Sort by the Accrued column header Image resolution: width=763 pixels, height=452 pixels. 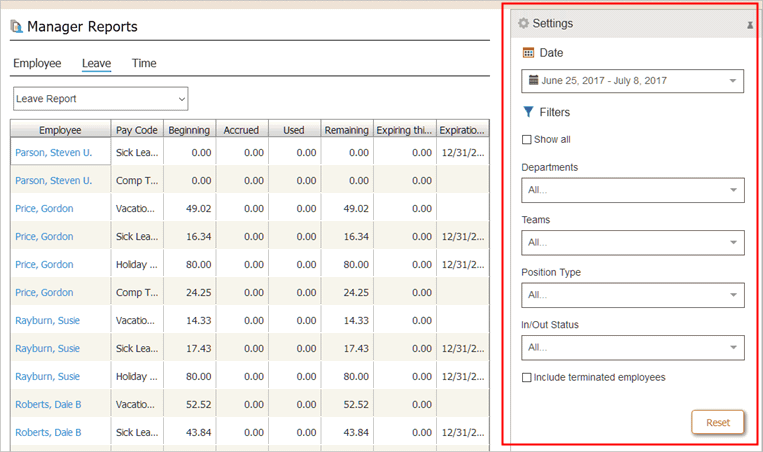pyautogui.click(x=241, y=130)
